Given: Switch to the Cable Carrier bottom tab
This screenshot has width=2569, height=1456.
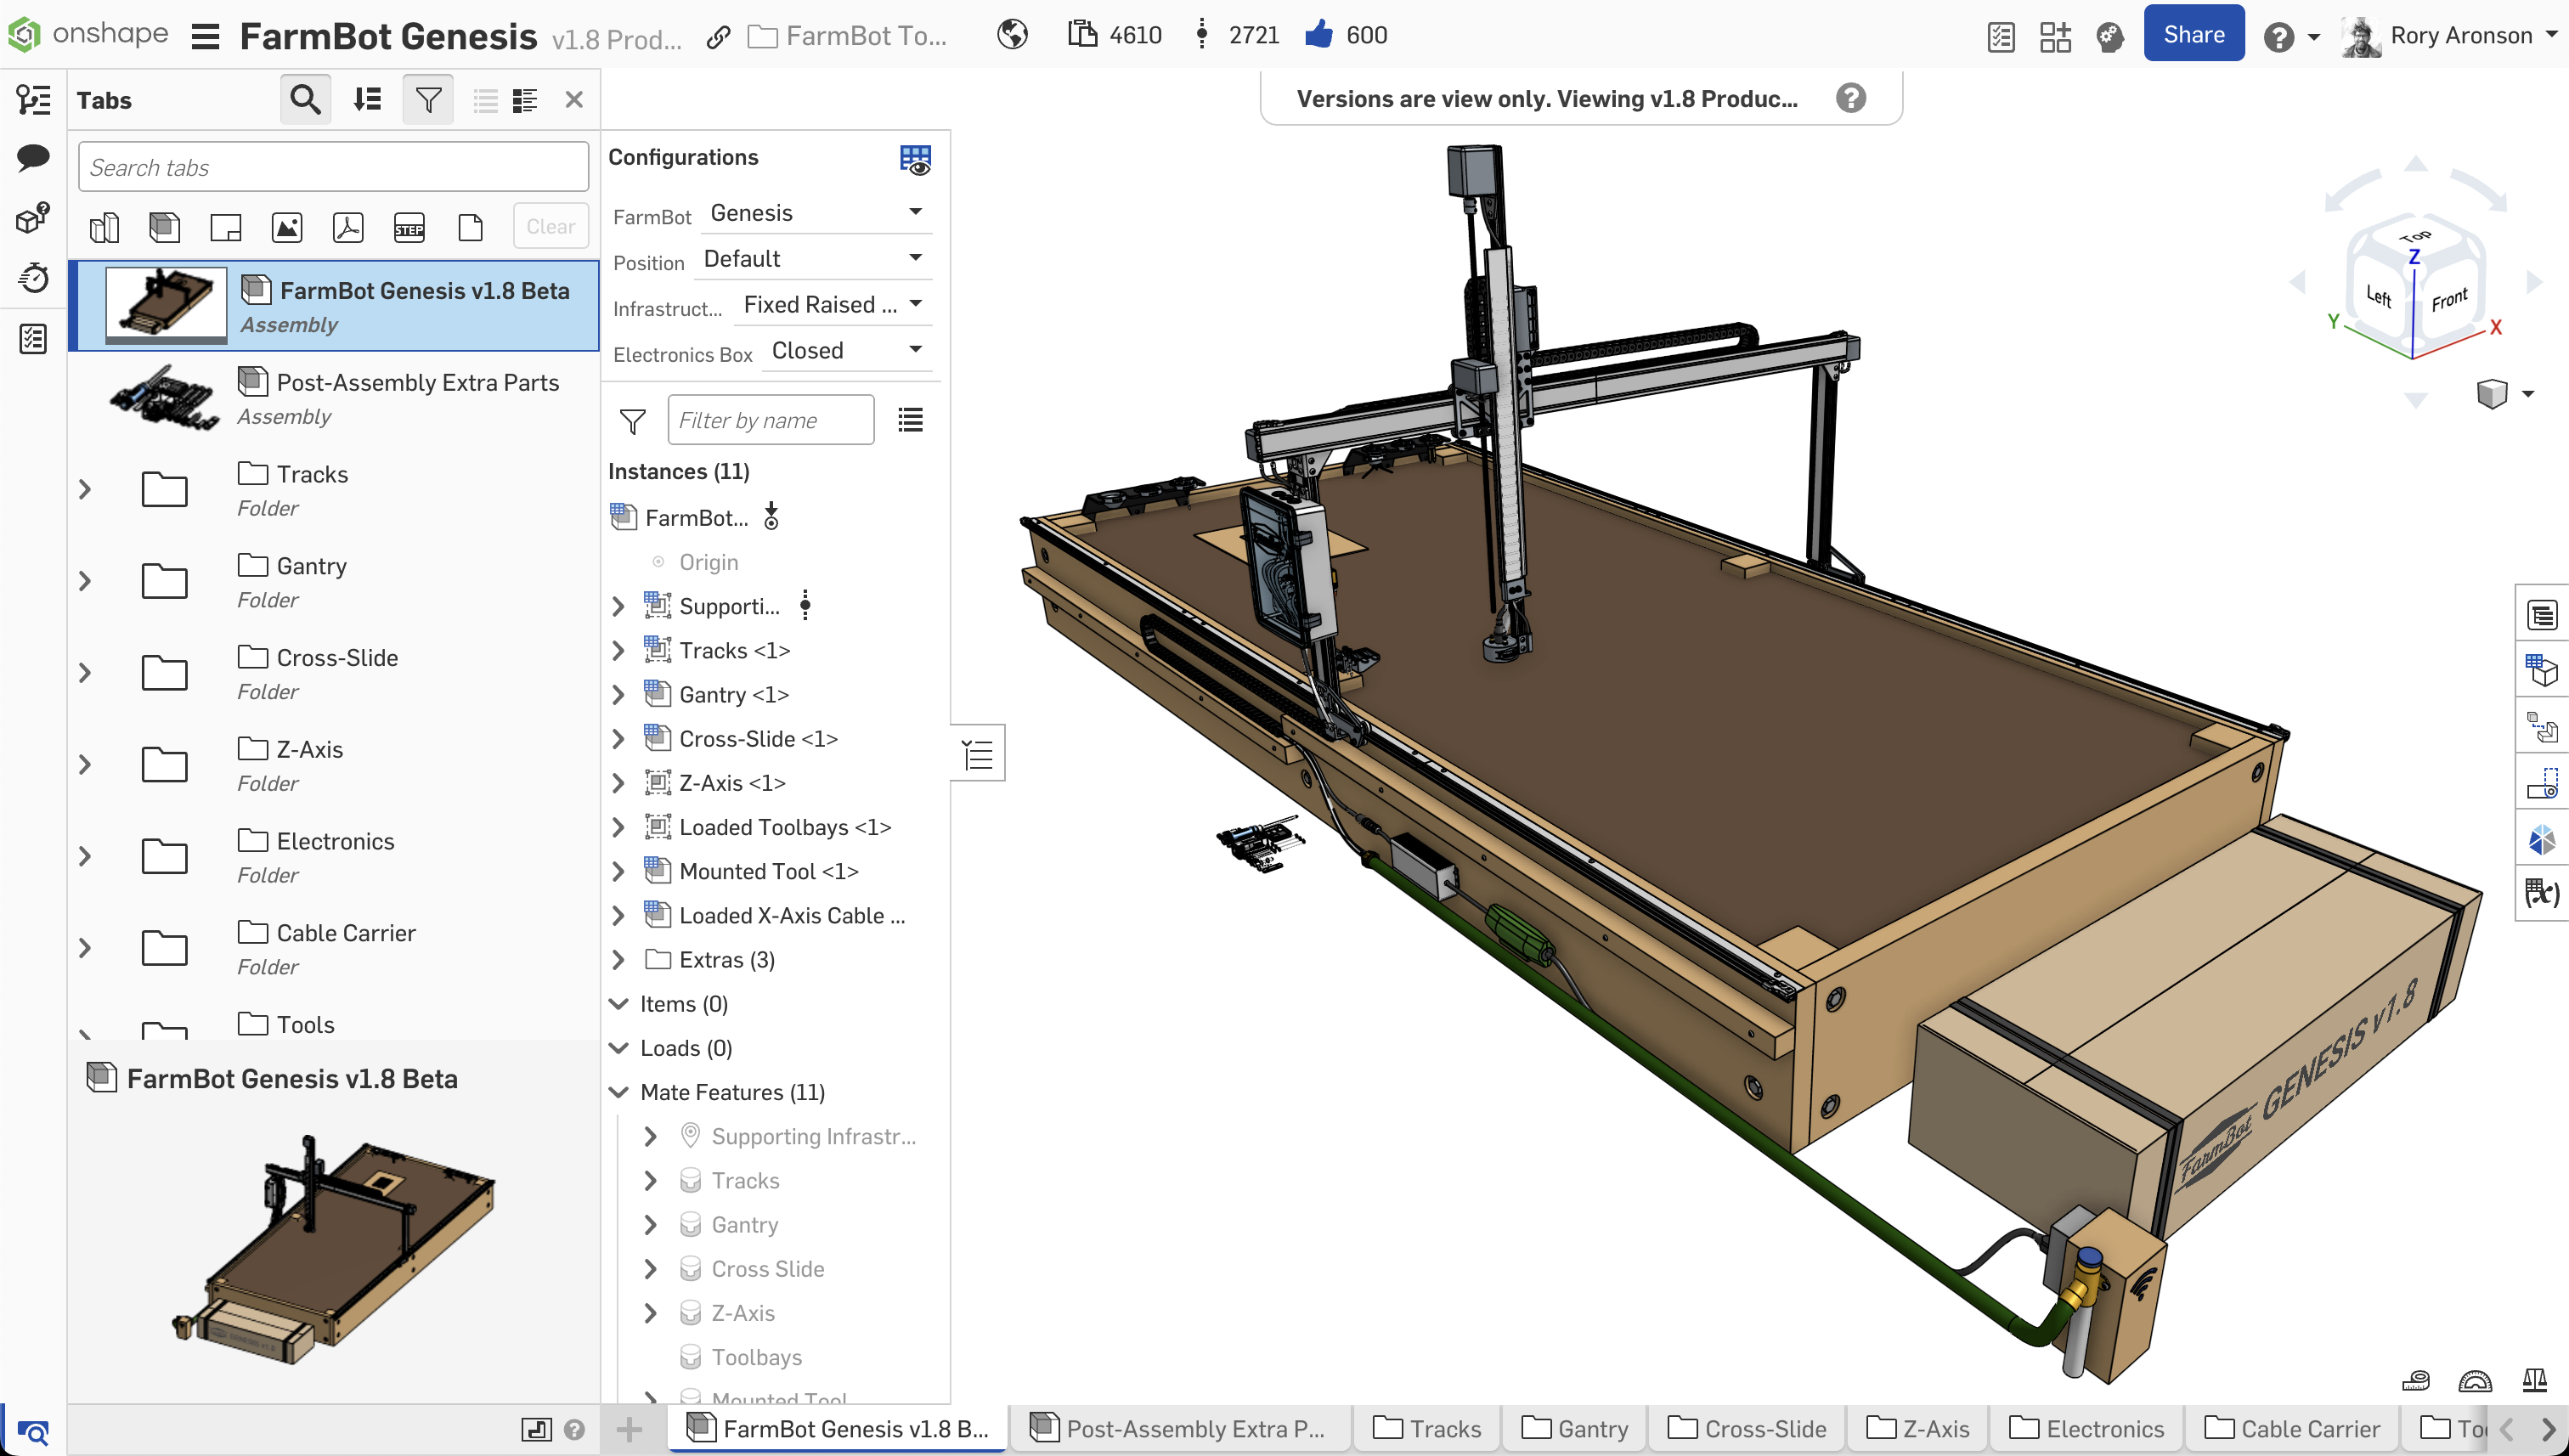Looking at the screenshot, I should [x=2292, y=1429].
